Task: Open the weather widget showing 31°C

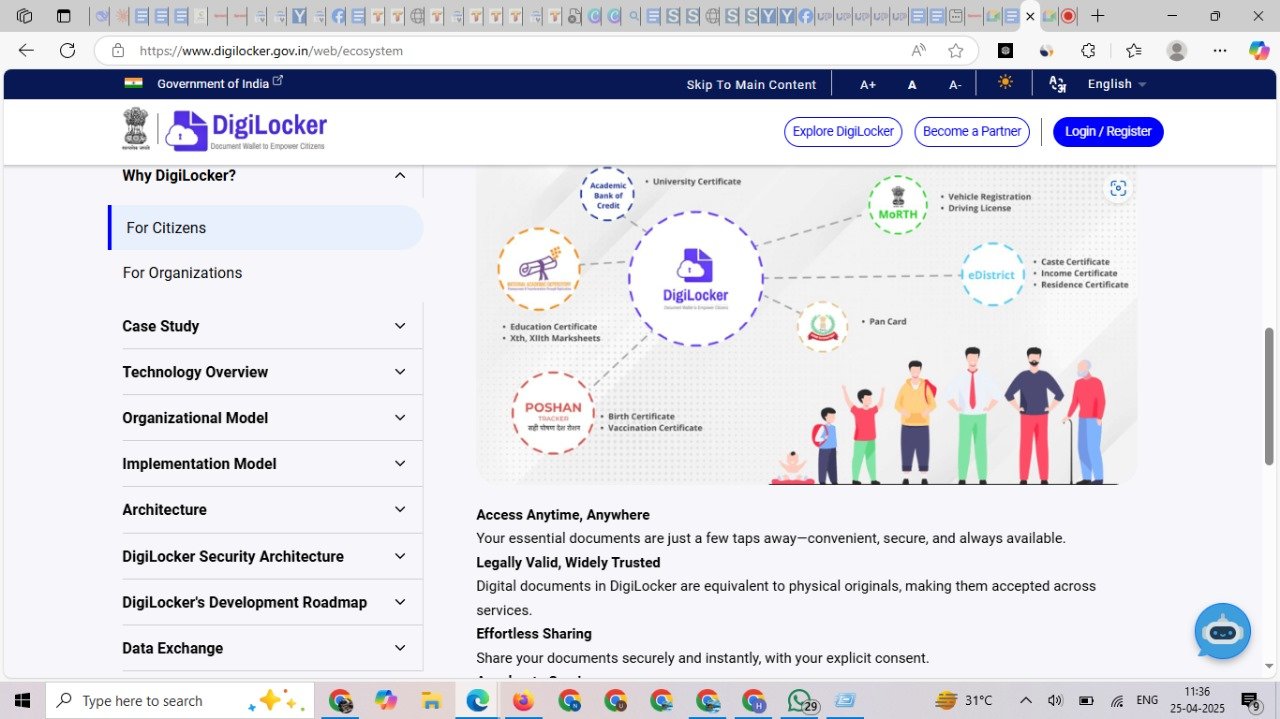Action: [x=964, y=701]
